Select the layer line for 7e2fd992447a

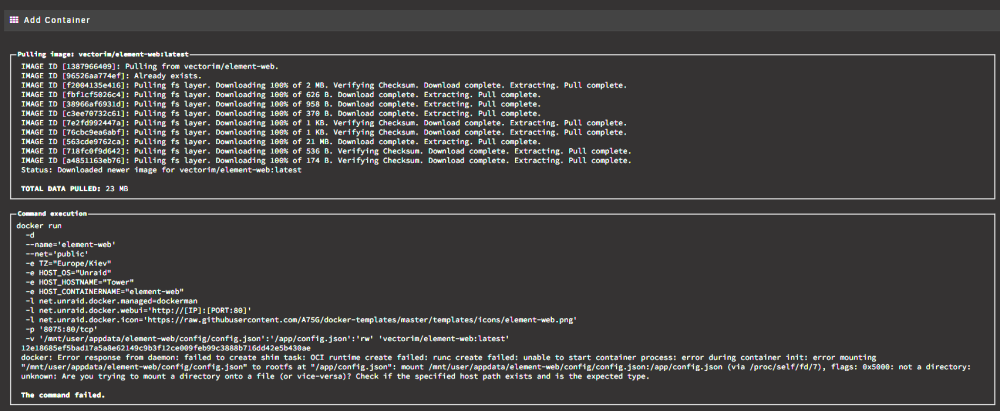324,123
